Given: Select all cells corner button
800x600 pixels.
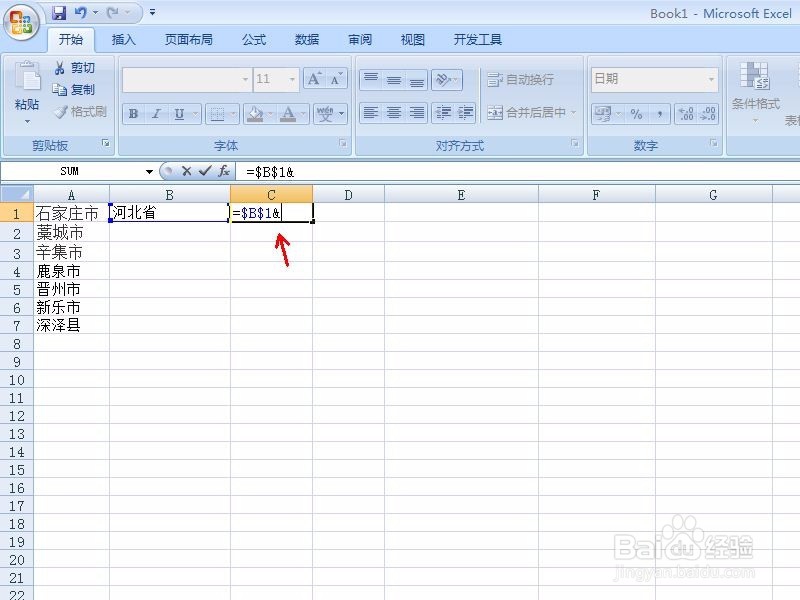Looking at the screenshot, I should 17,194.
